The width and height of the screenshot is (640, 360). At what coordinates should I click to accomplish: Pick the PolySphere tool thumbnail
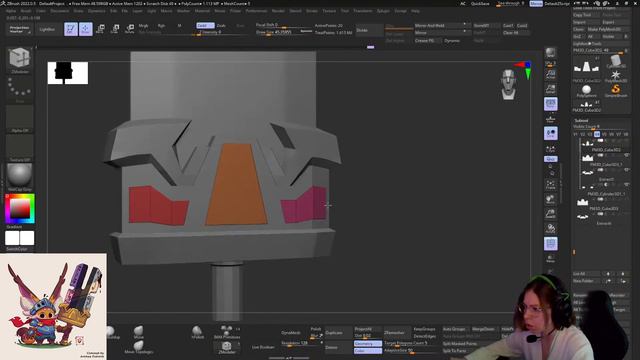point(587,91)
